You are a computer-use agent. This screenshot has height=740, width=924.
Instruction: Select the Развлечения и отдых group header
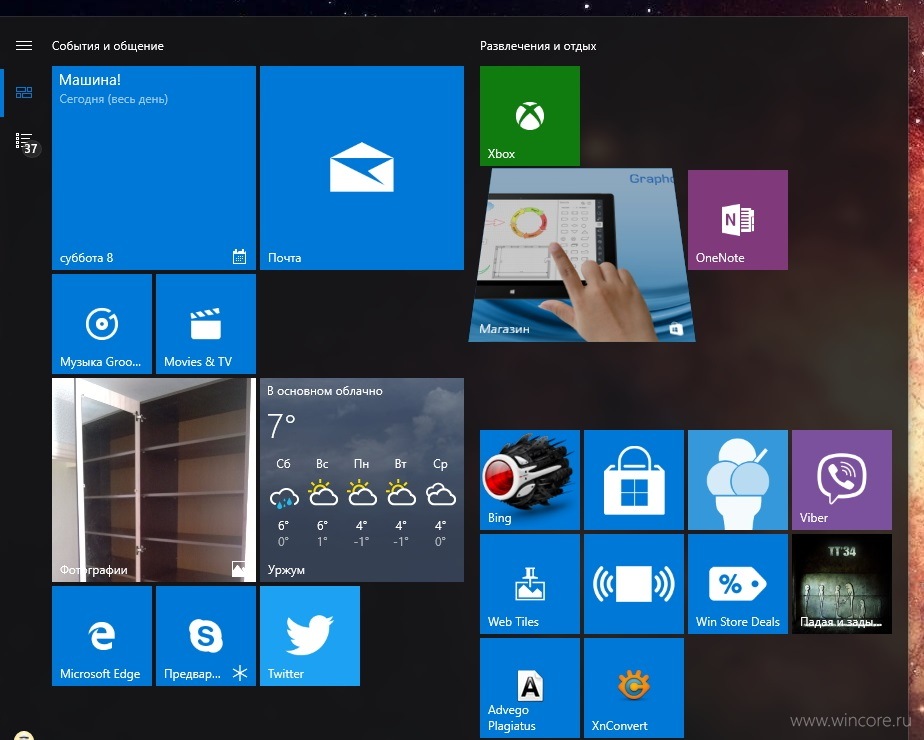[x=538, y=46]
